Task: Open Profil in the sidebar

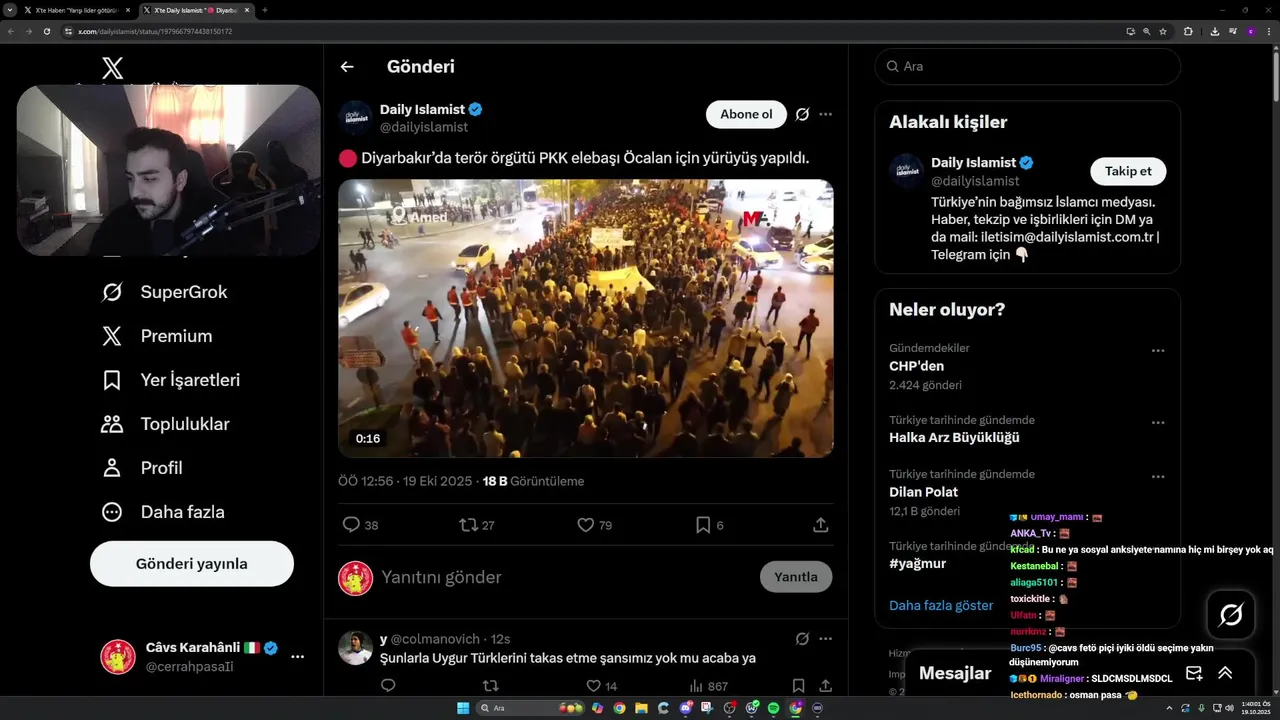Action: click(142, 468)
